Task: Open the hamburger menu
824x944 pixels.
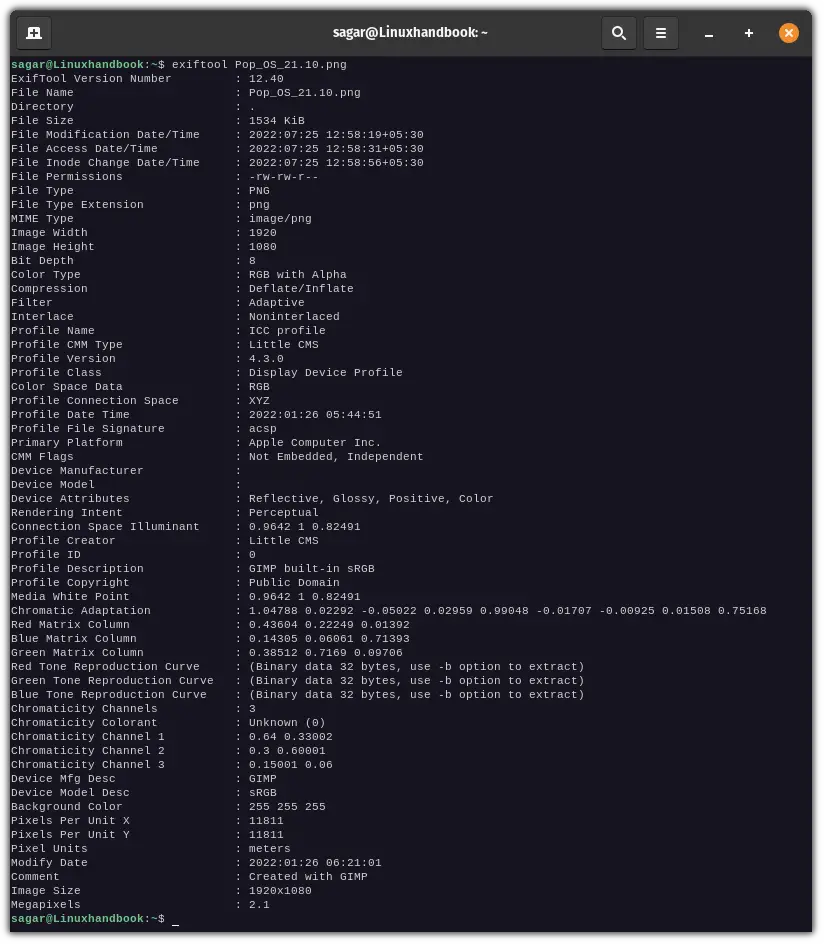Action: (660, 32)
